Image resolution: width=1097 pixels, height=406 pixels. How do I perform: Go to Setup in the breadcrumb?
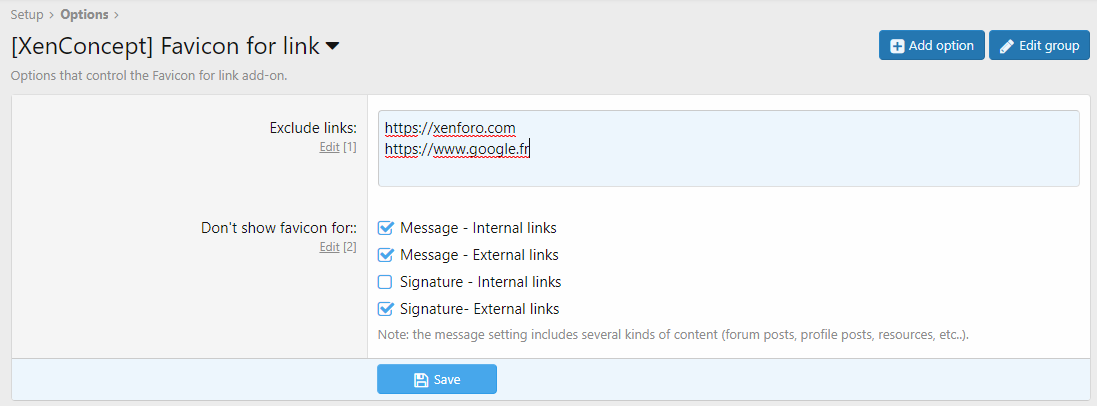pos(27,14)
